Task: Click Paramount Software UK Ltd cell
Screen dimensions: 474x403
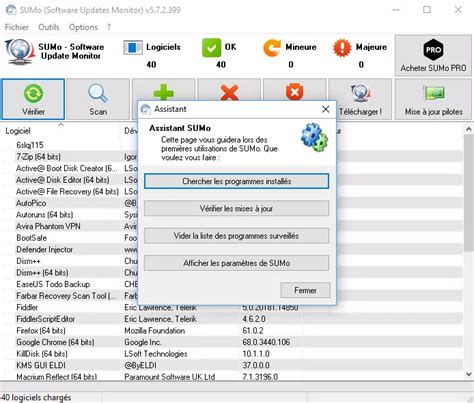Action: coord(170,377)
